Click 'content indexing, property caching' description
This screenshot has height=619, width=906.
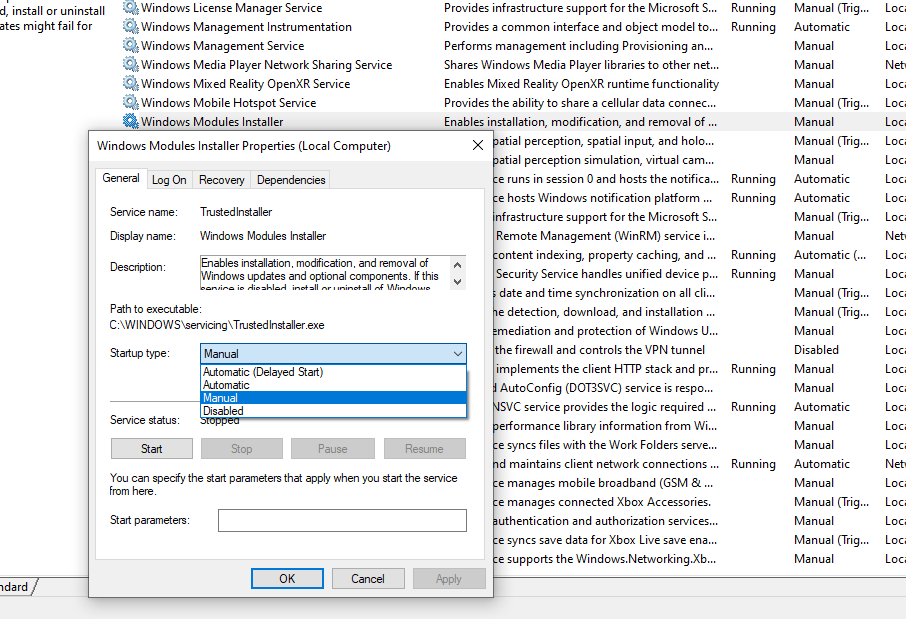[604, 255]
